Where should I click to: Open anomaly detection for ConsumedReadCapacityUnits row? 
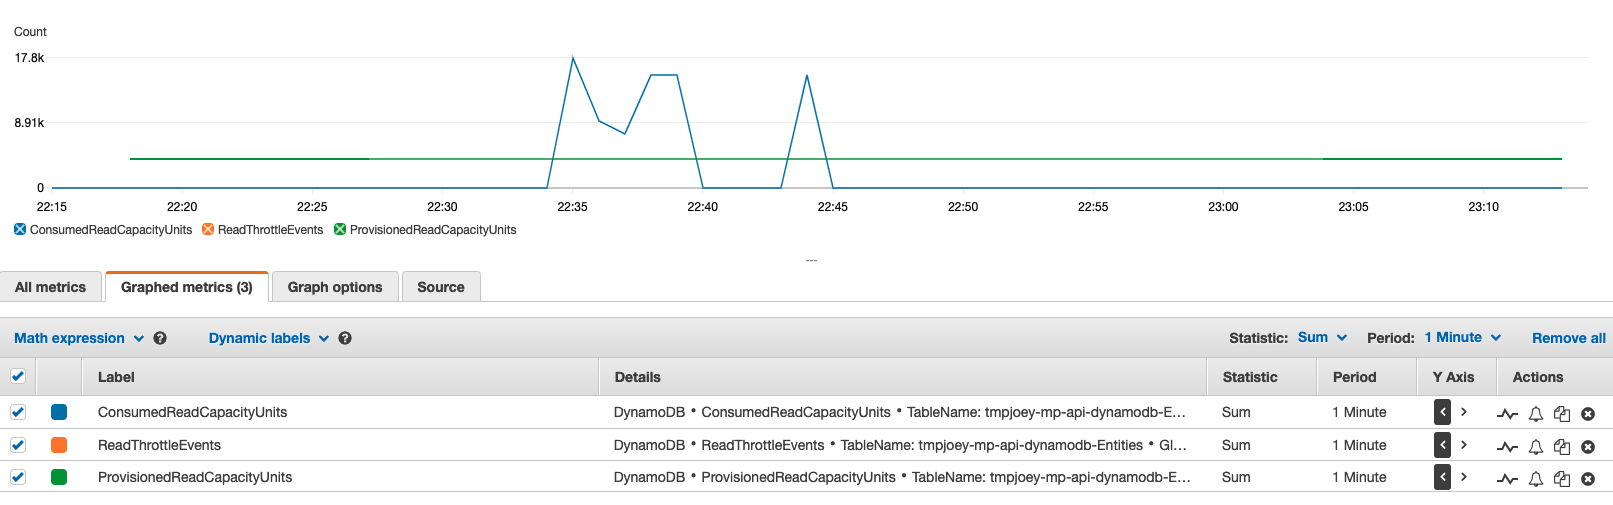1507,413
